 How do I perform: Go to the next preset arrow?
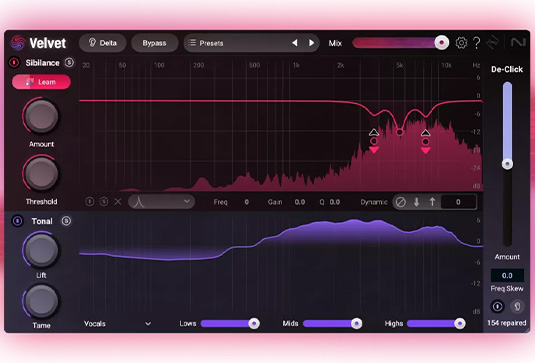pos(311,43)
